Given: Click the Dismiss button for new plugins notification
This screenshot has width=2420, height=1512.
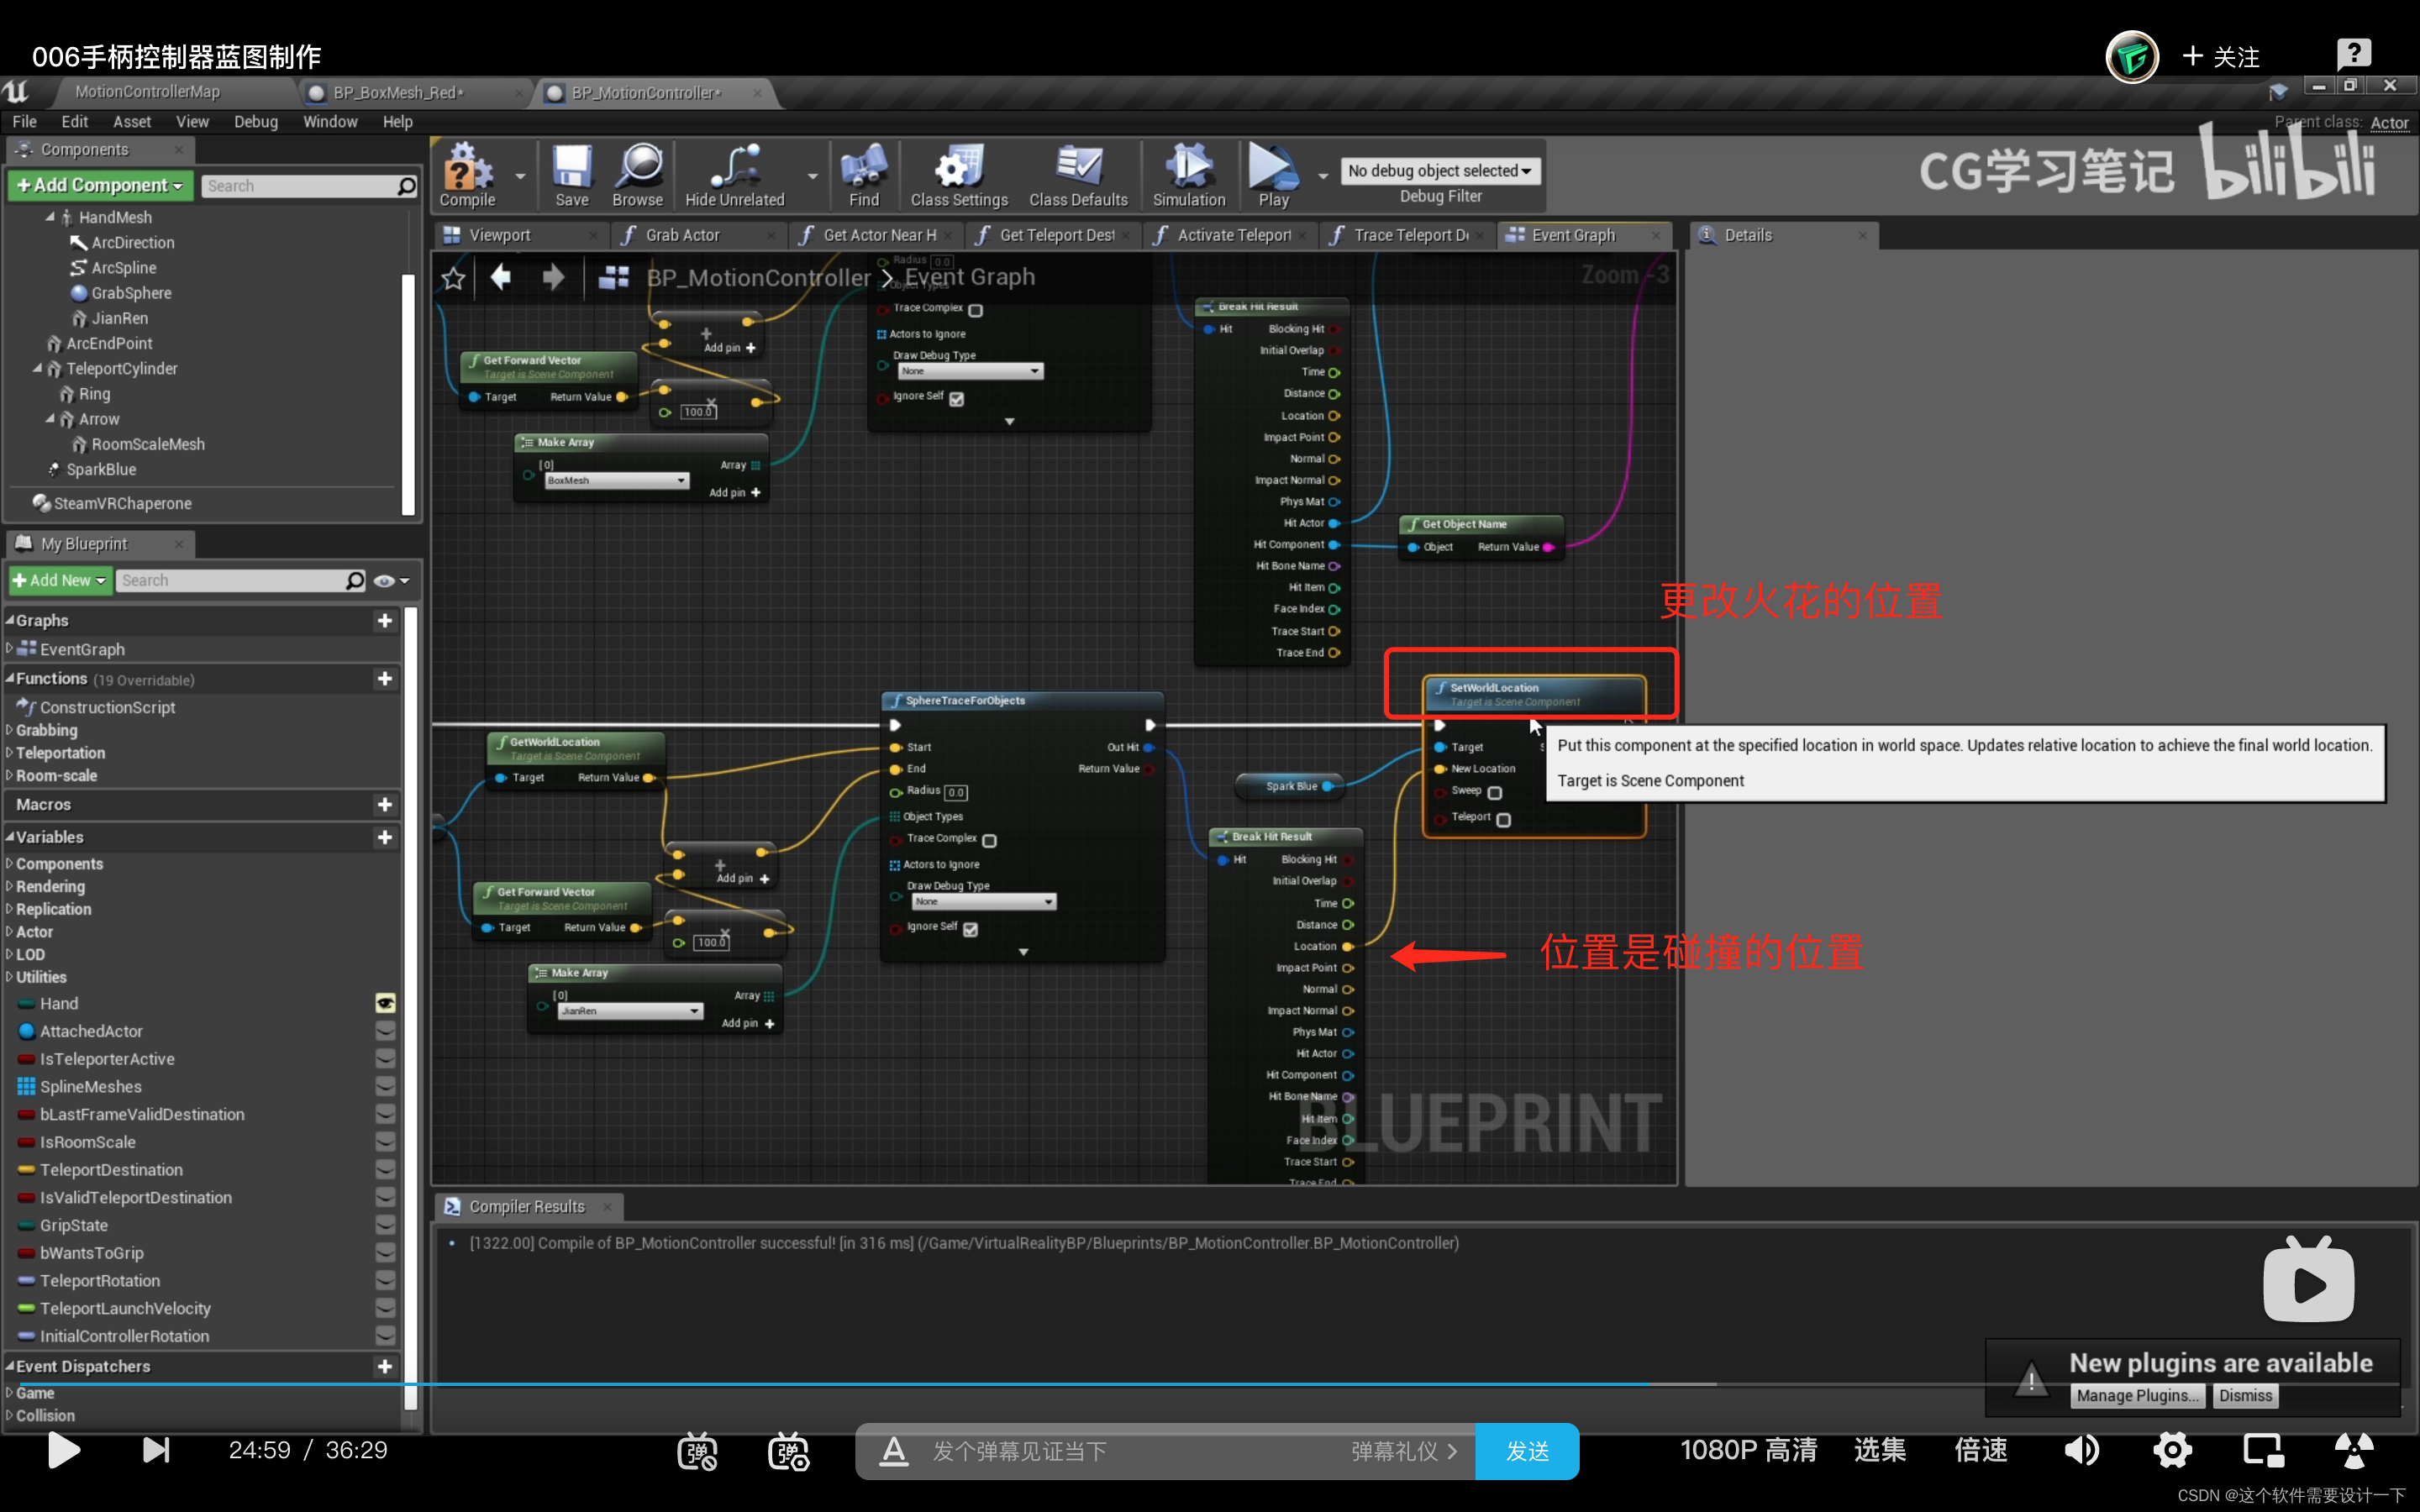Looking at the screenshot, I should tap(2248, 1394).
